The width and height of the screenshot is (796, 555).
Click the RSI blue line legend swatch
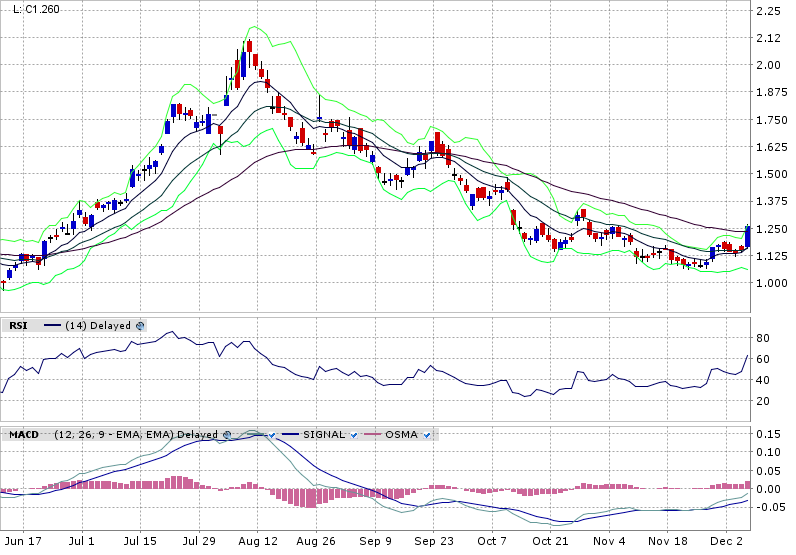[x=50, y=325]
